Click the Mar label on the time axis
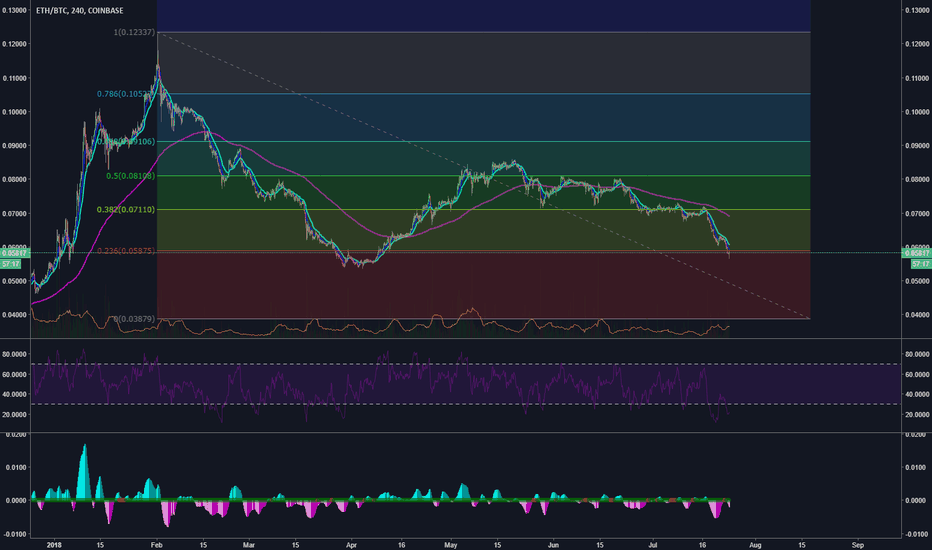 coord(248,545)
